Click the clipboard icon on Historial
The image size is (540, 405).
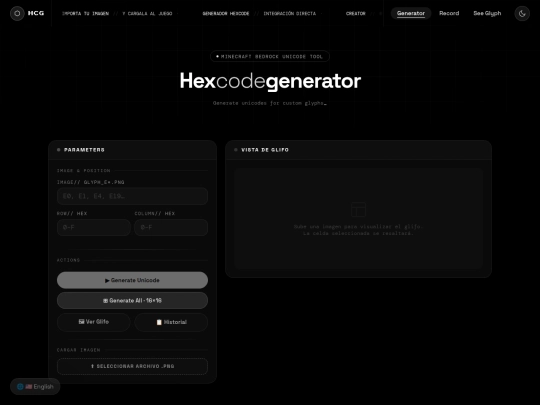(159, 322)
